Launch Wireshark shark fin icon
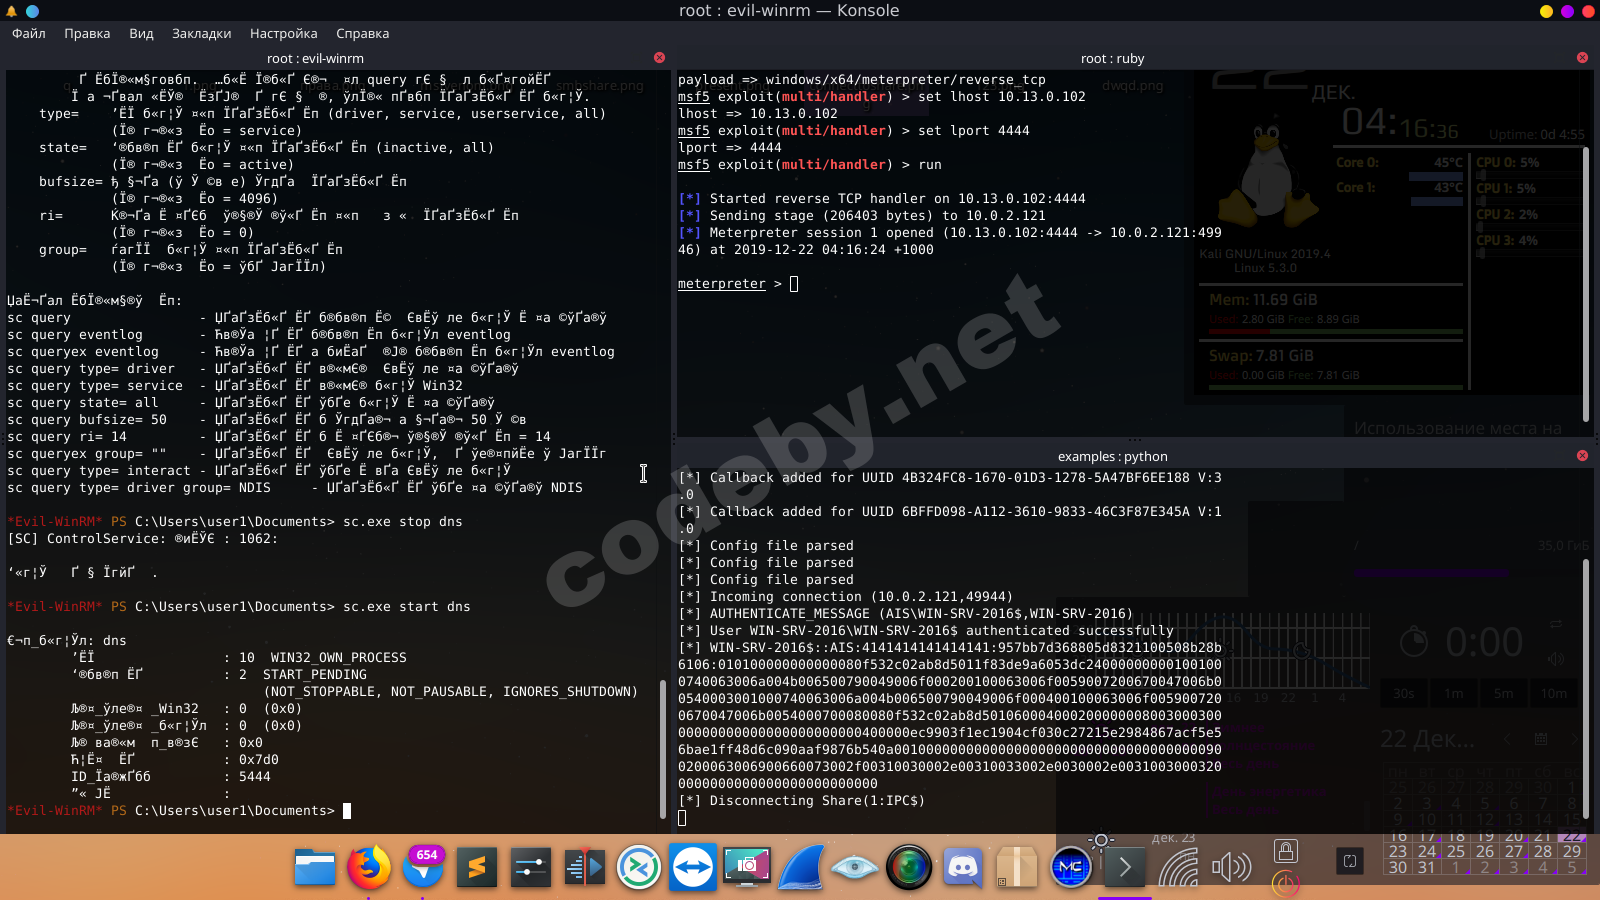Viewport: 1600px width, 900px height. point(801,867)
